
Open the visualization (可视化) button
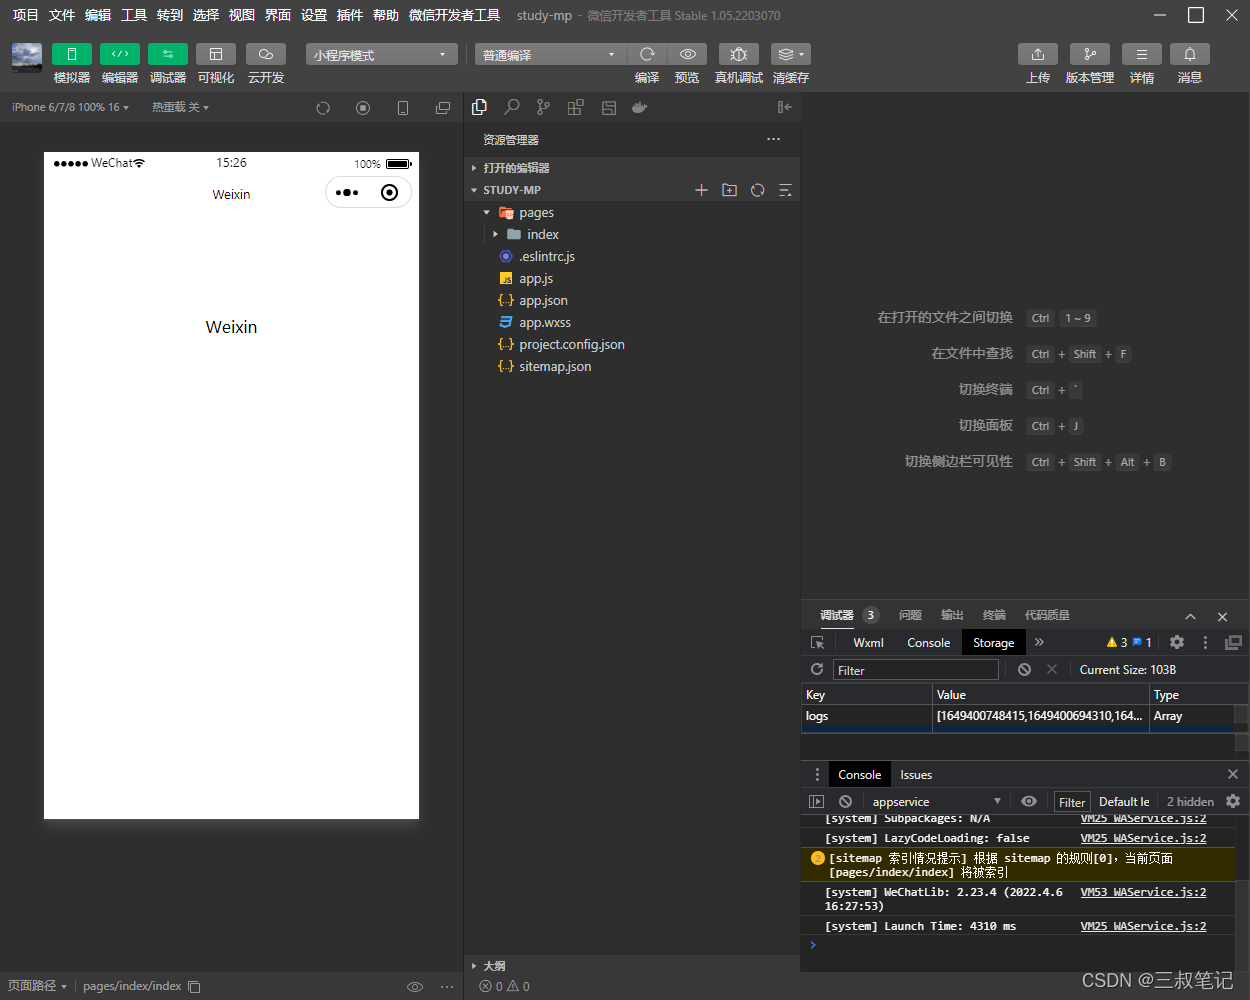click(216, 54)
